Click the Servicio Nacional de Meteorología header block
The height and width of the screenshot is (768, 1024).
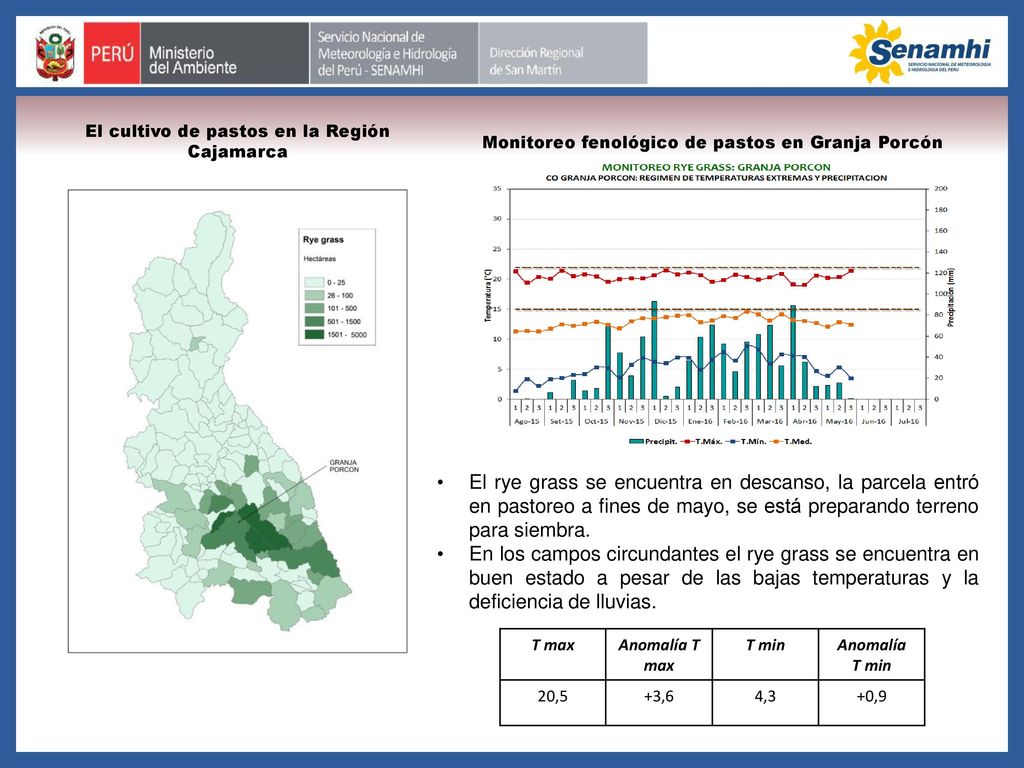[x=394, y=53]
